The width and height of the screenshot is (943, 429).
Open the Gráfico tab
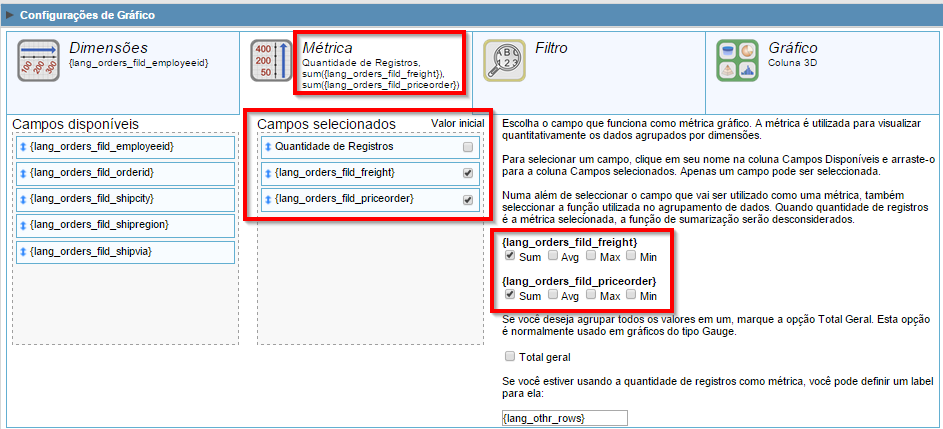tap(792, 48)
